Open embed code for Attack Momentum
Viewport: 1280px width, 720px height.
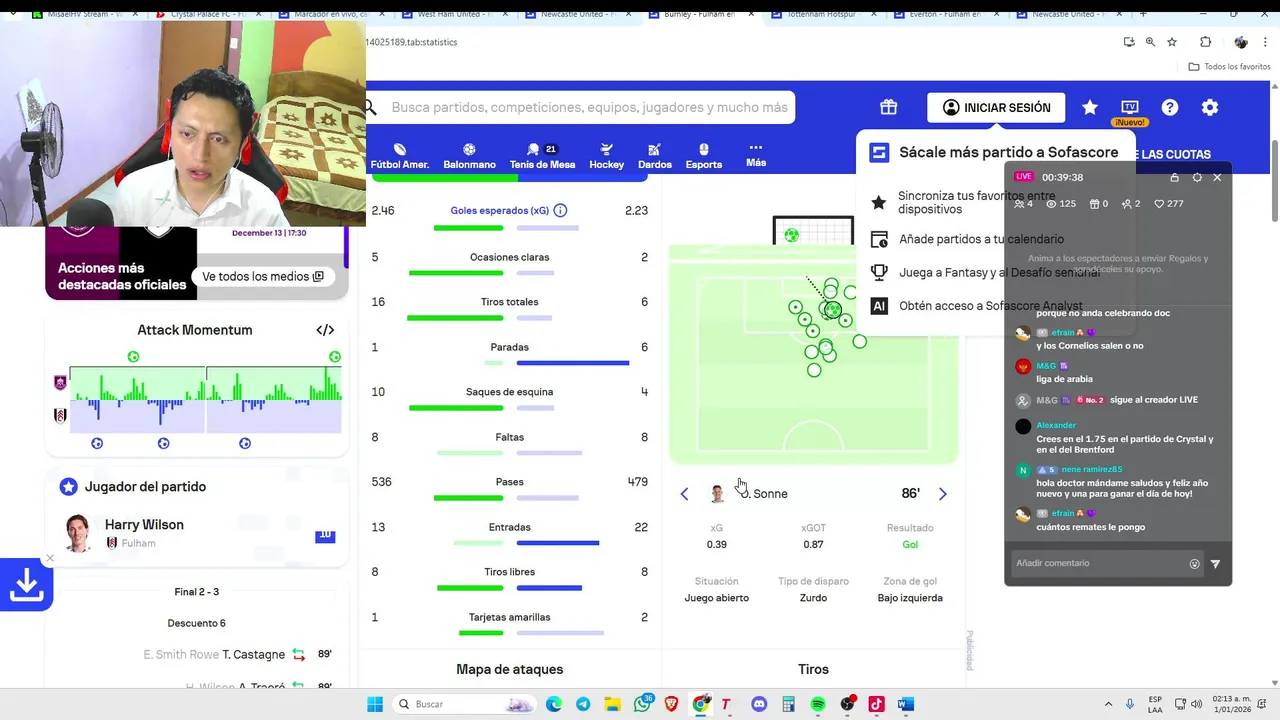point(325,330)
